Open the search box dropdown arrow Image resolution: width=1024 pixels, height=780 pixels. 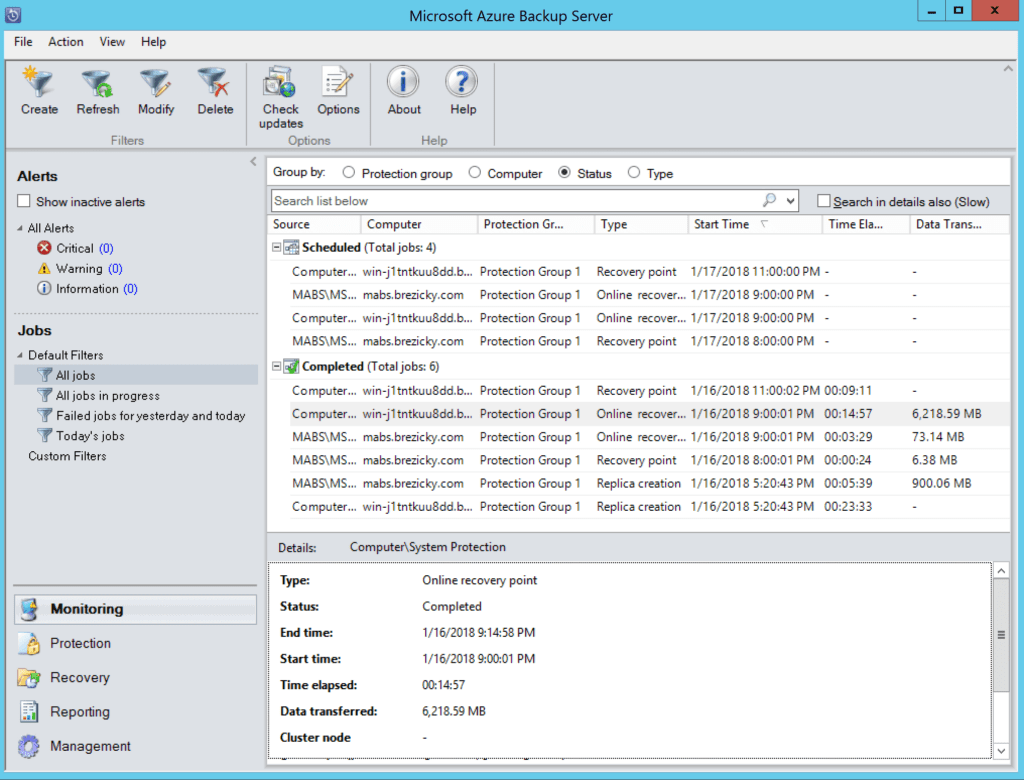pos(790,201)
